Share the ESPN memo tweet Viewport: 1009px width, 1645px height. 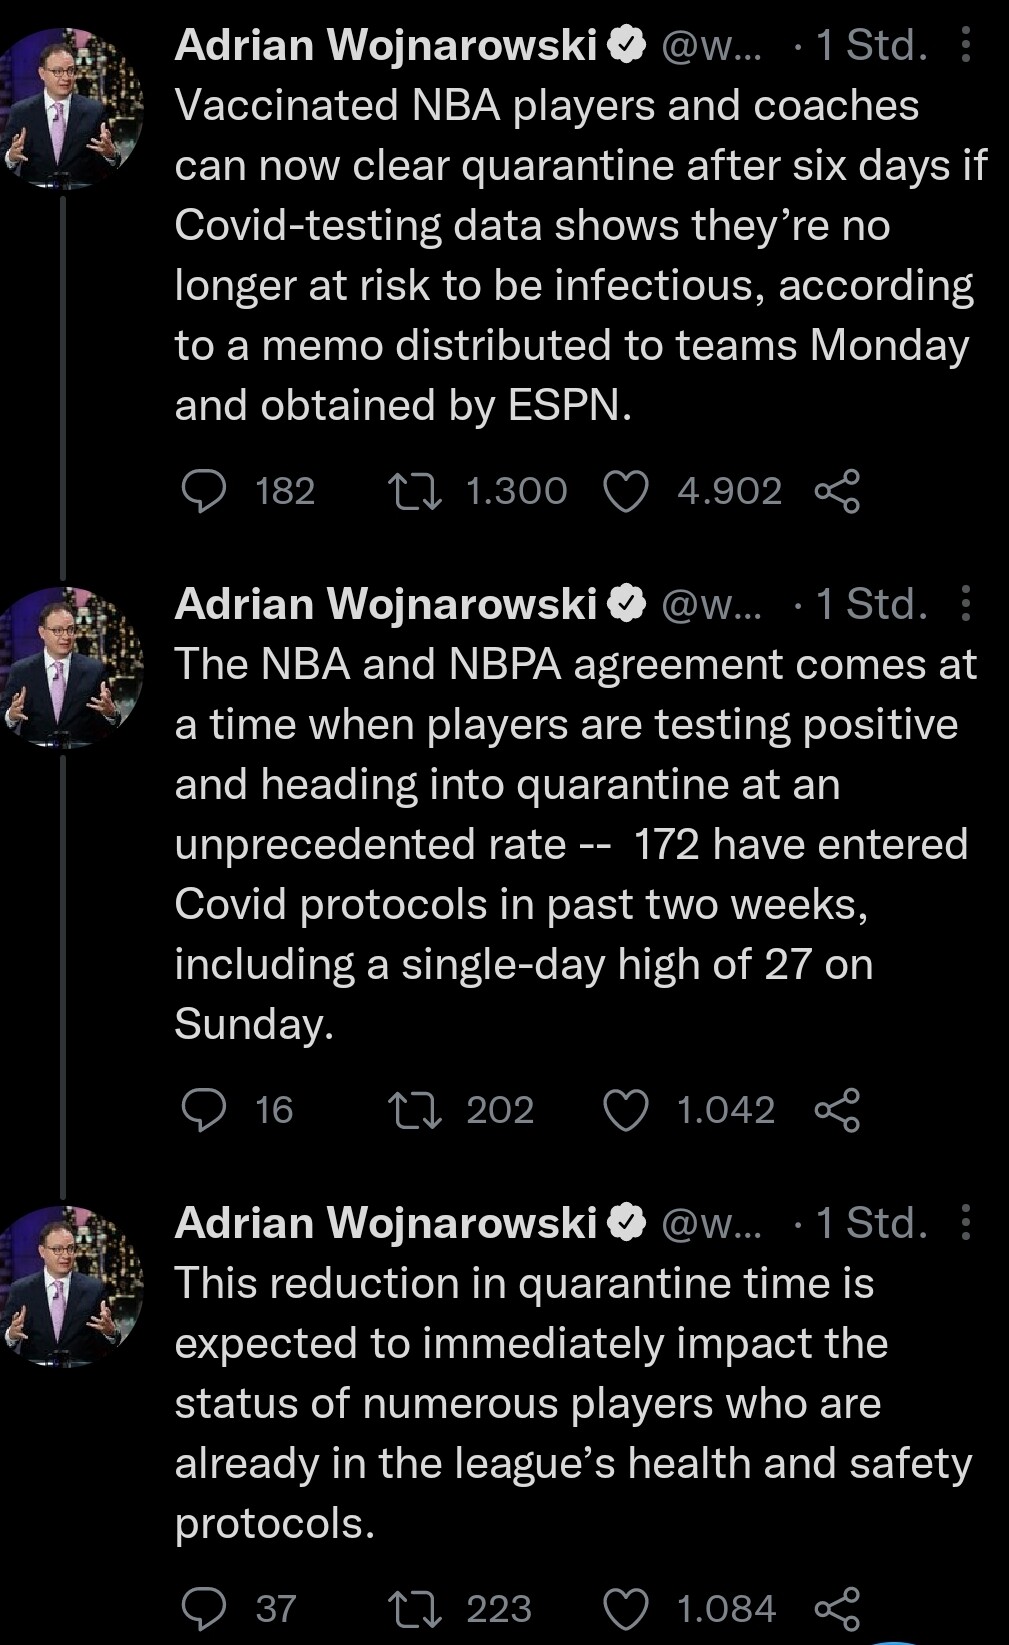click(x=838, y=491)
